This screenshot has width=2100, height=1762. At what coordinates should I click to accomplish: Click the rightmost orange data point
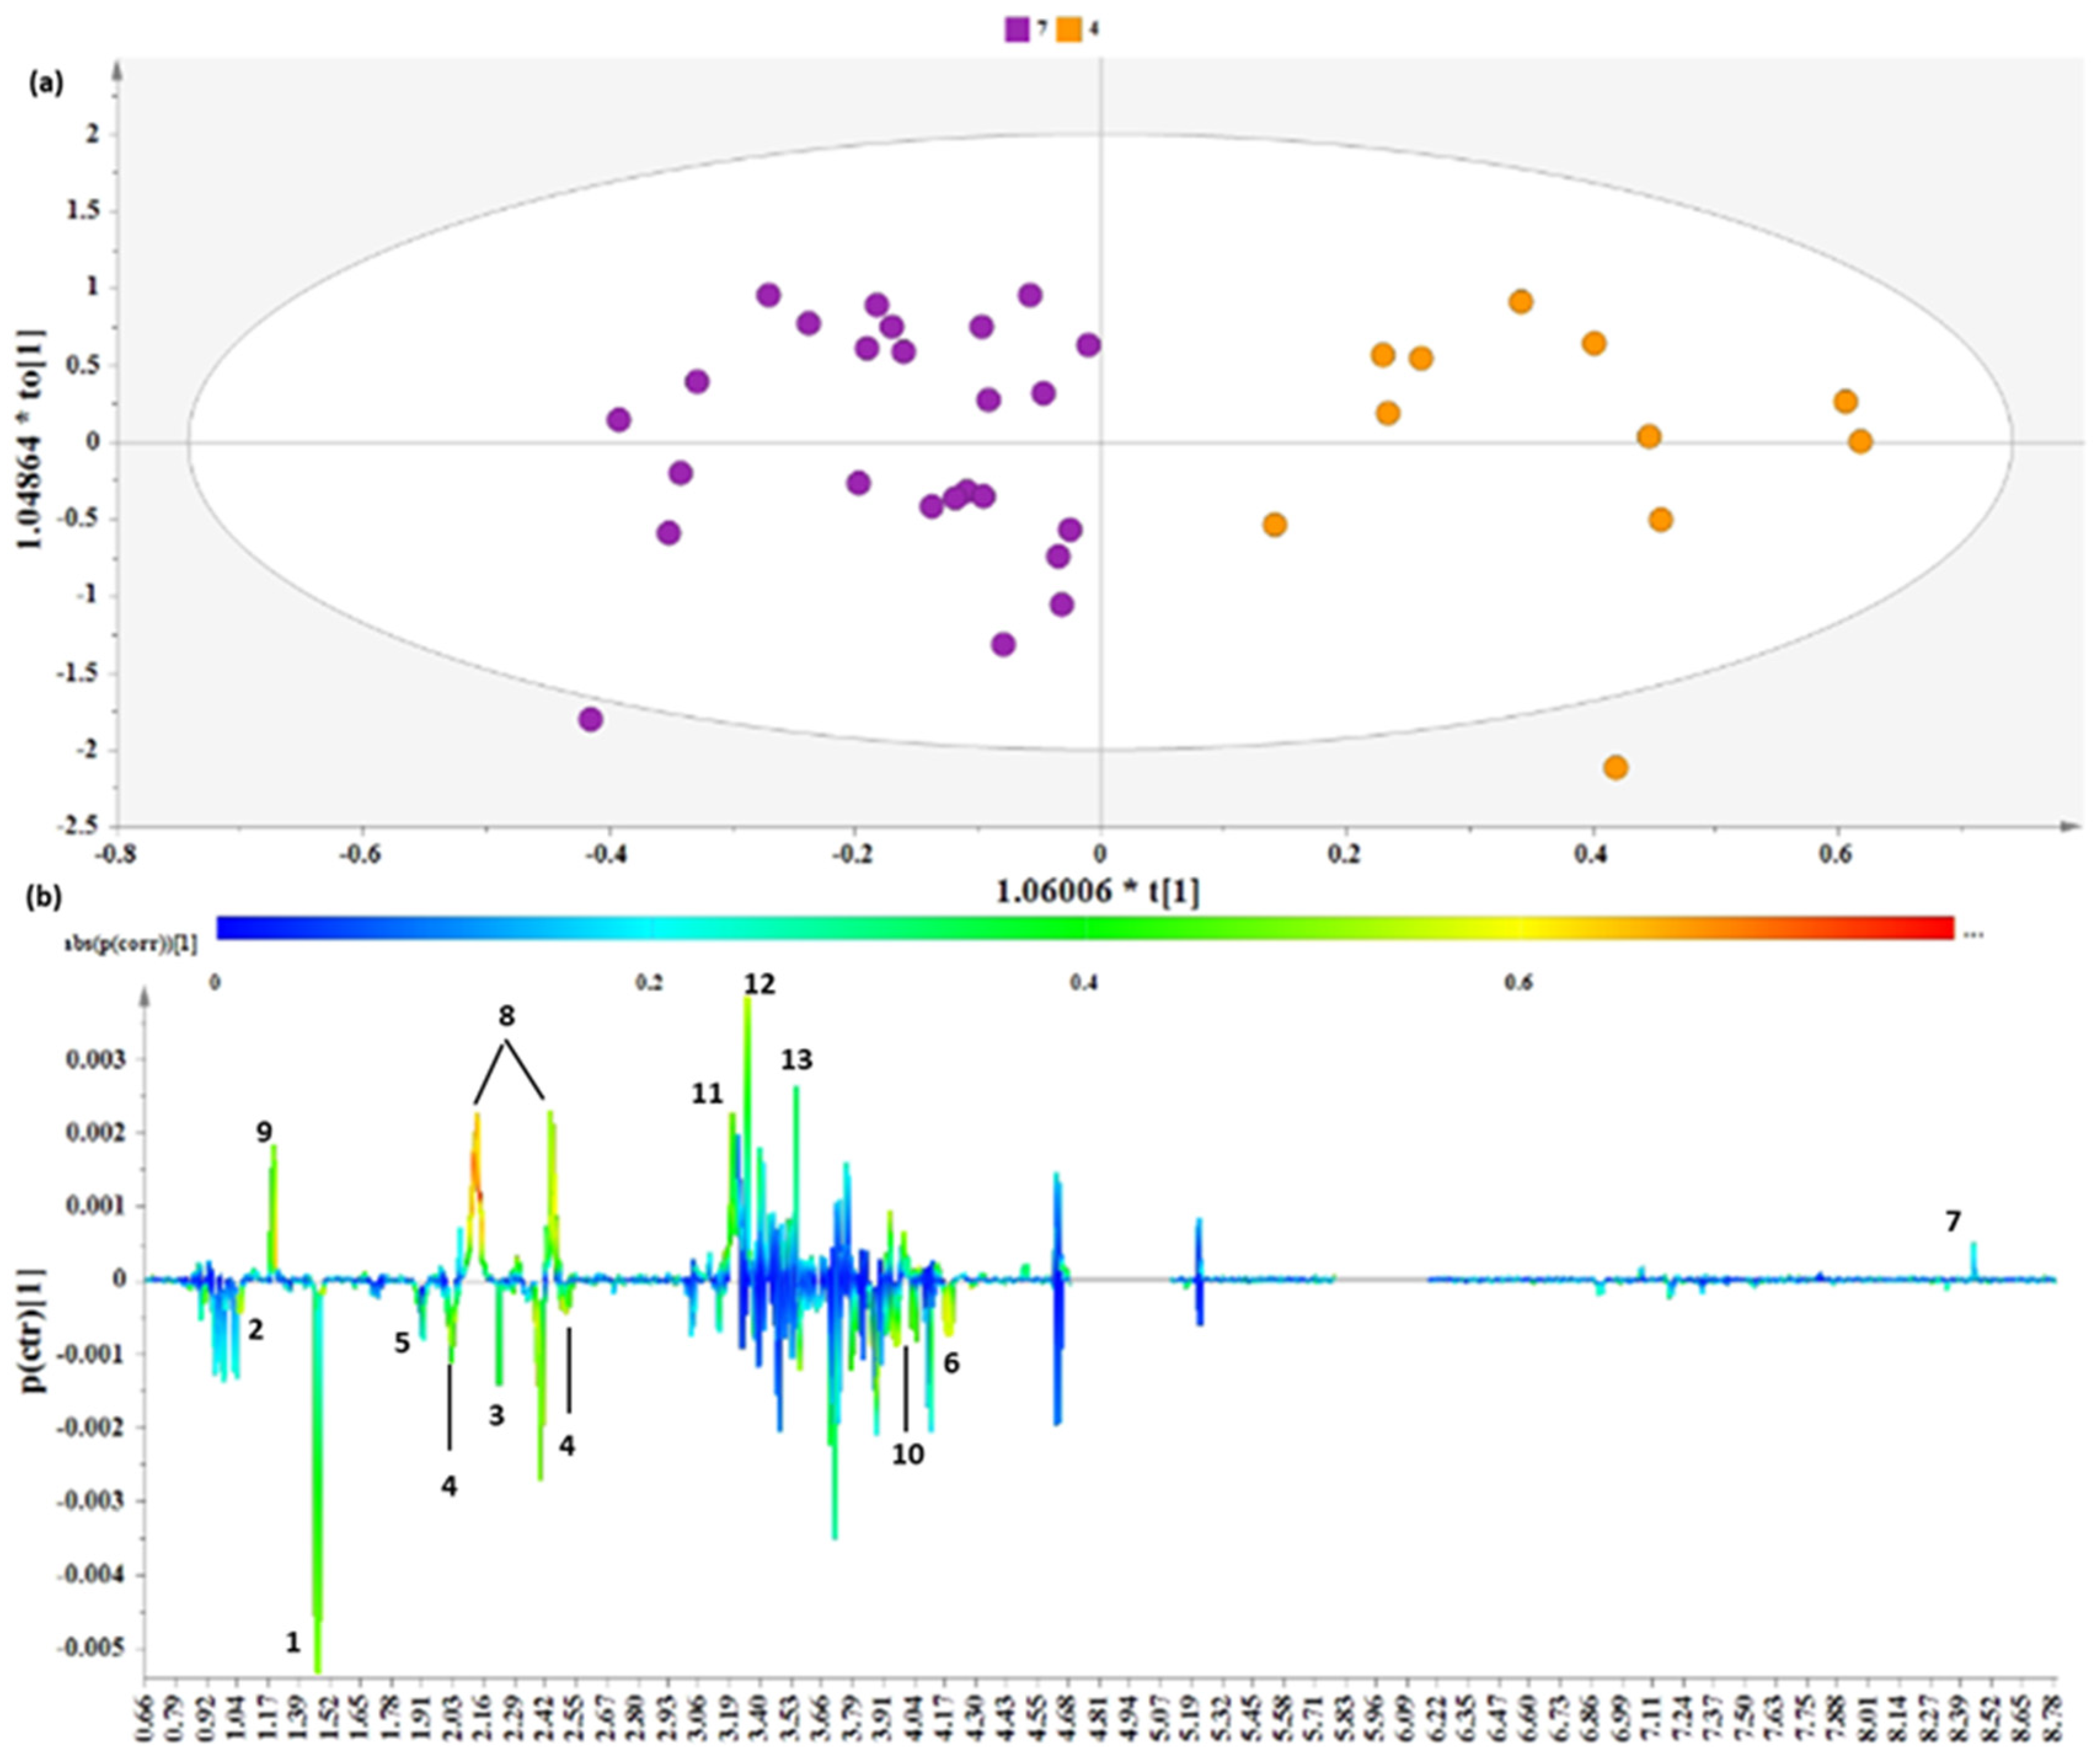point(1860,441)
